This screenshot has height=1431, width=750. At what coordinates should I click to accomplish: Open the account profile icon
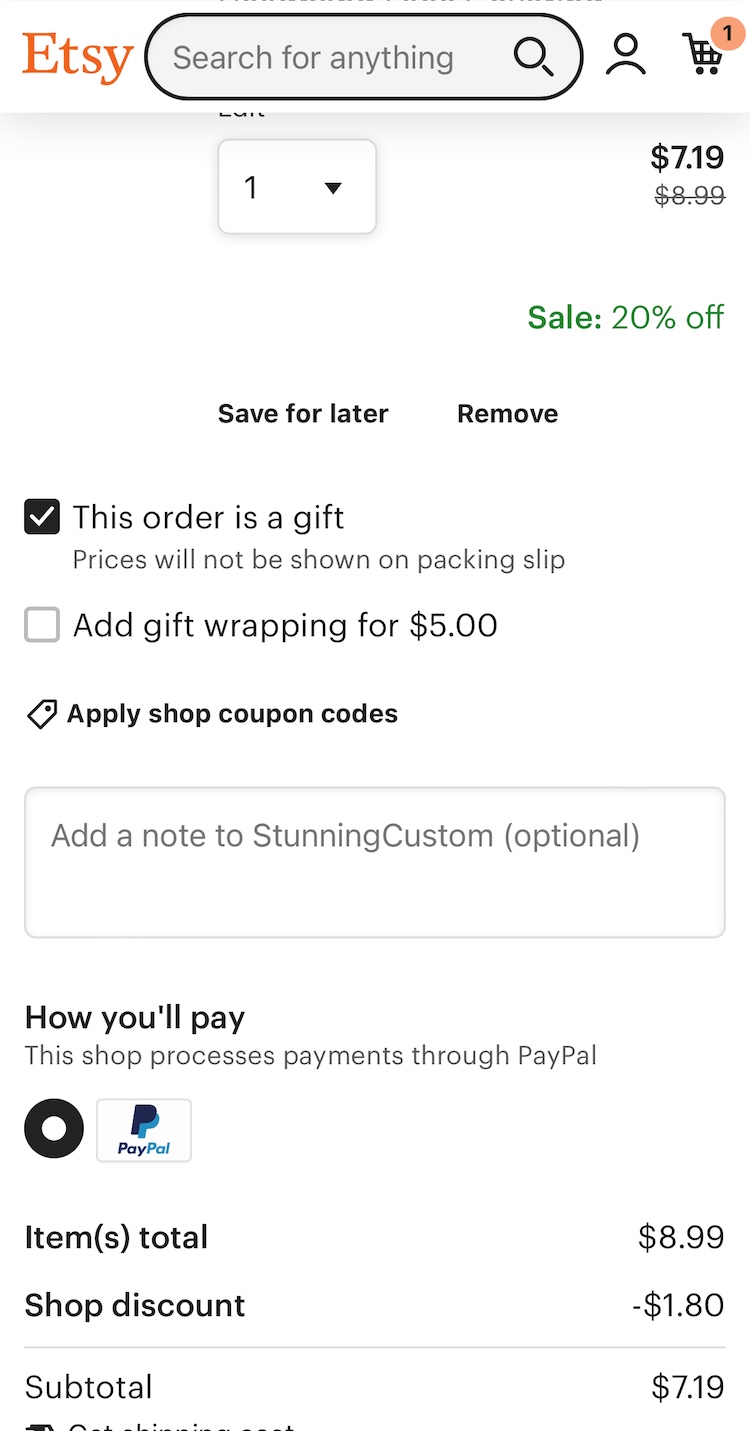point(626,55)
